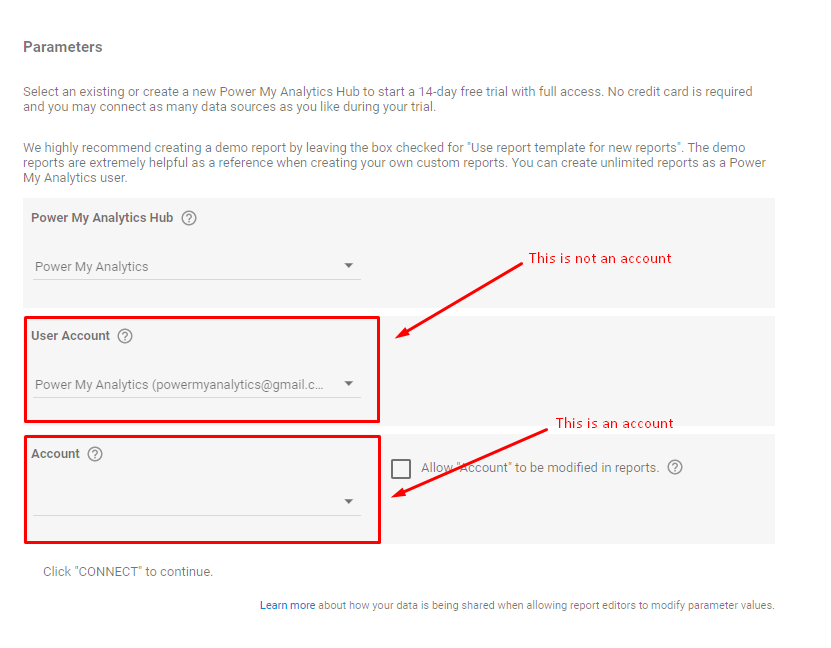
Task: Select the 'Power My Analytics' hub value field
Action: click(x=180, y=267)
